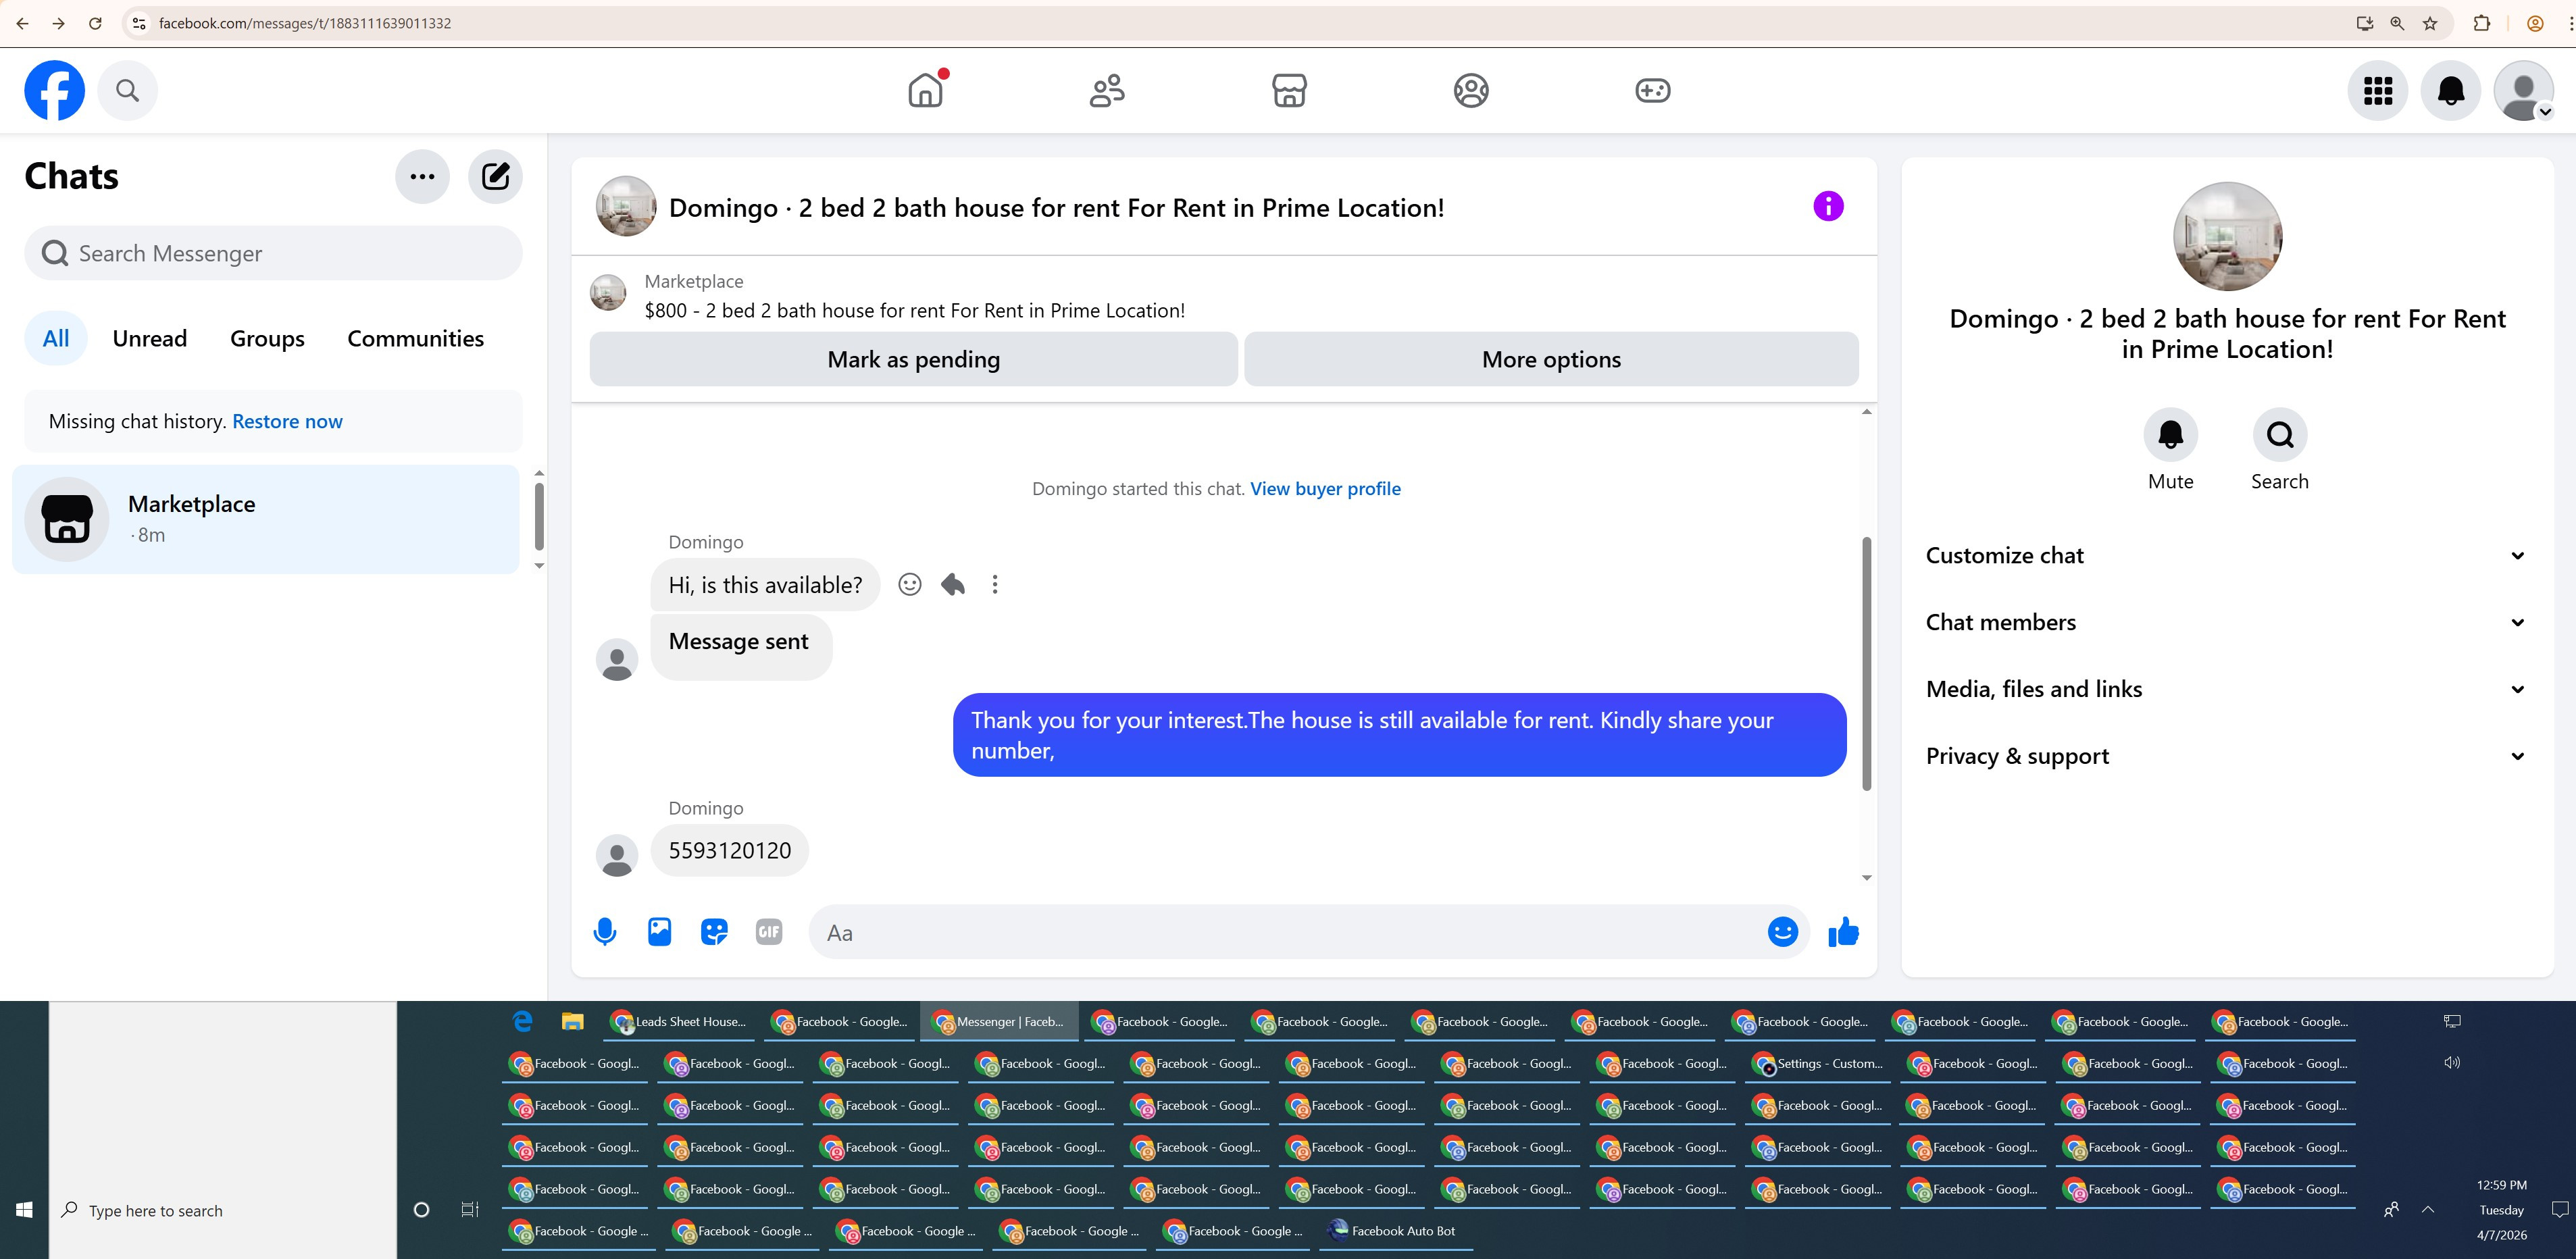Open Groups icon in top navigation

tap(1471, 90)
